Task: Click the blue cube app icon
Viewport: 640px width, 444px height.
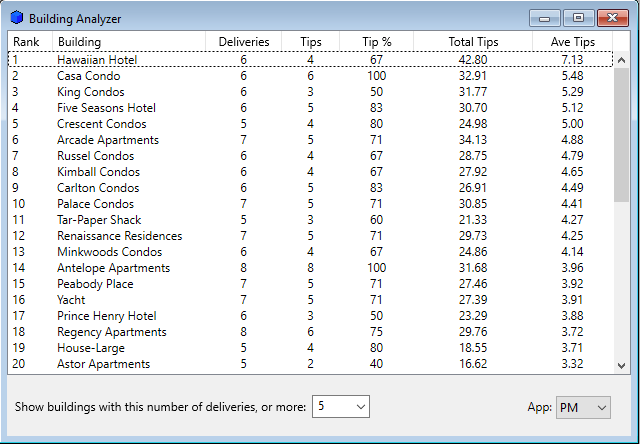Action: (x=17, y=18)
